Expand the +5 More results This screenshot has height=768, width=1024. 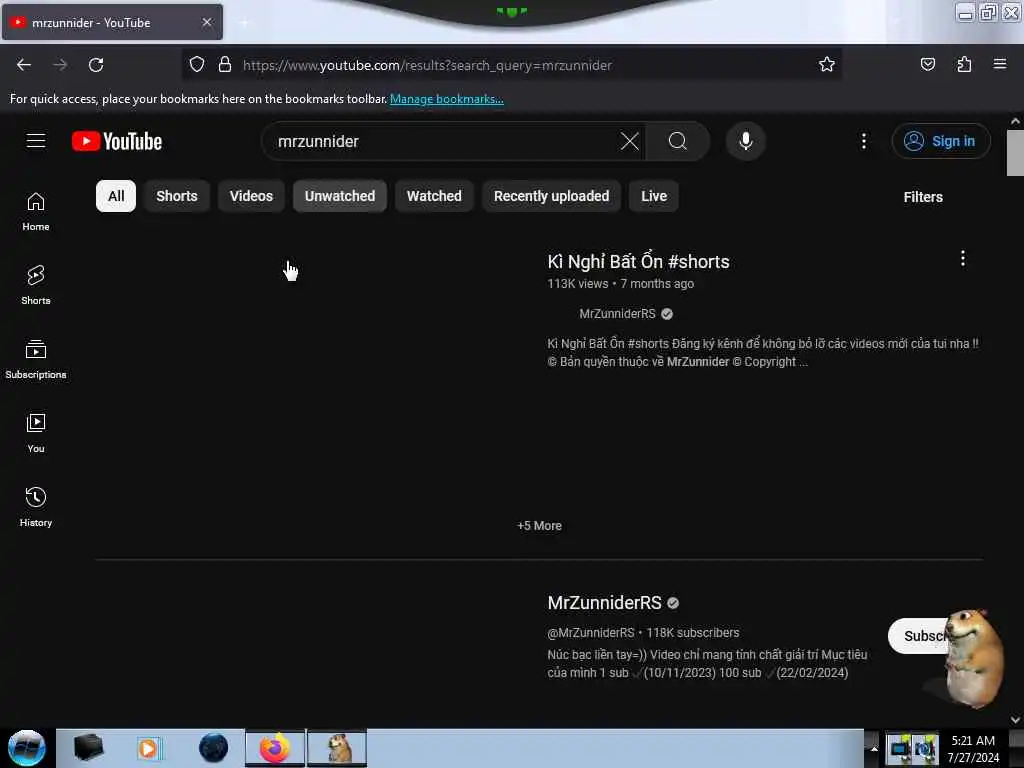click(x=539, y=526)
